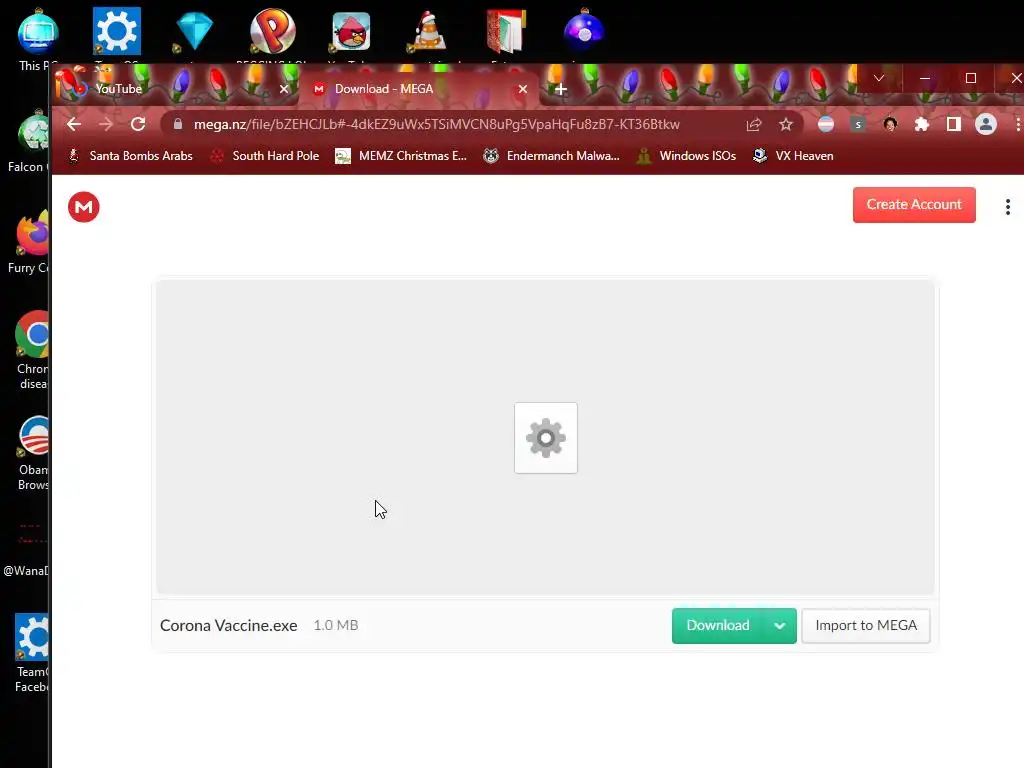Open the tab search chevron
Viewport: 1024px width, 768px height.
click(x=879, y=78)
